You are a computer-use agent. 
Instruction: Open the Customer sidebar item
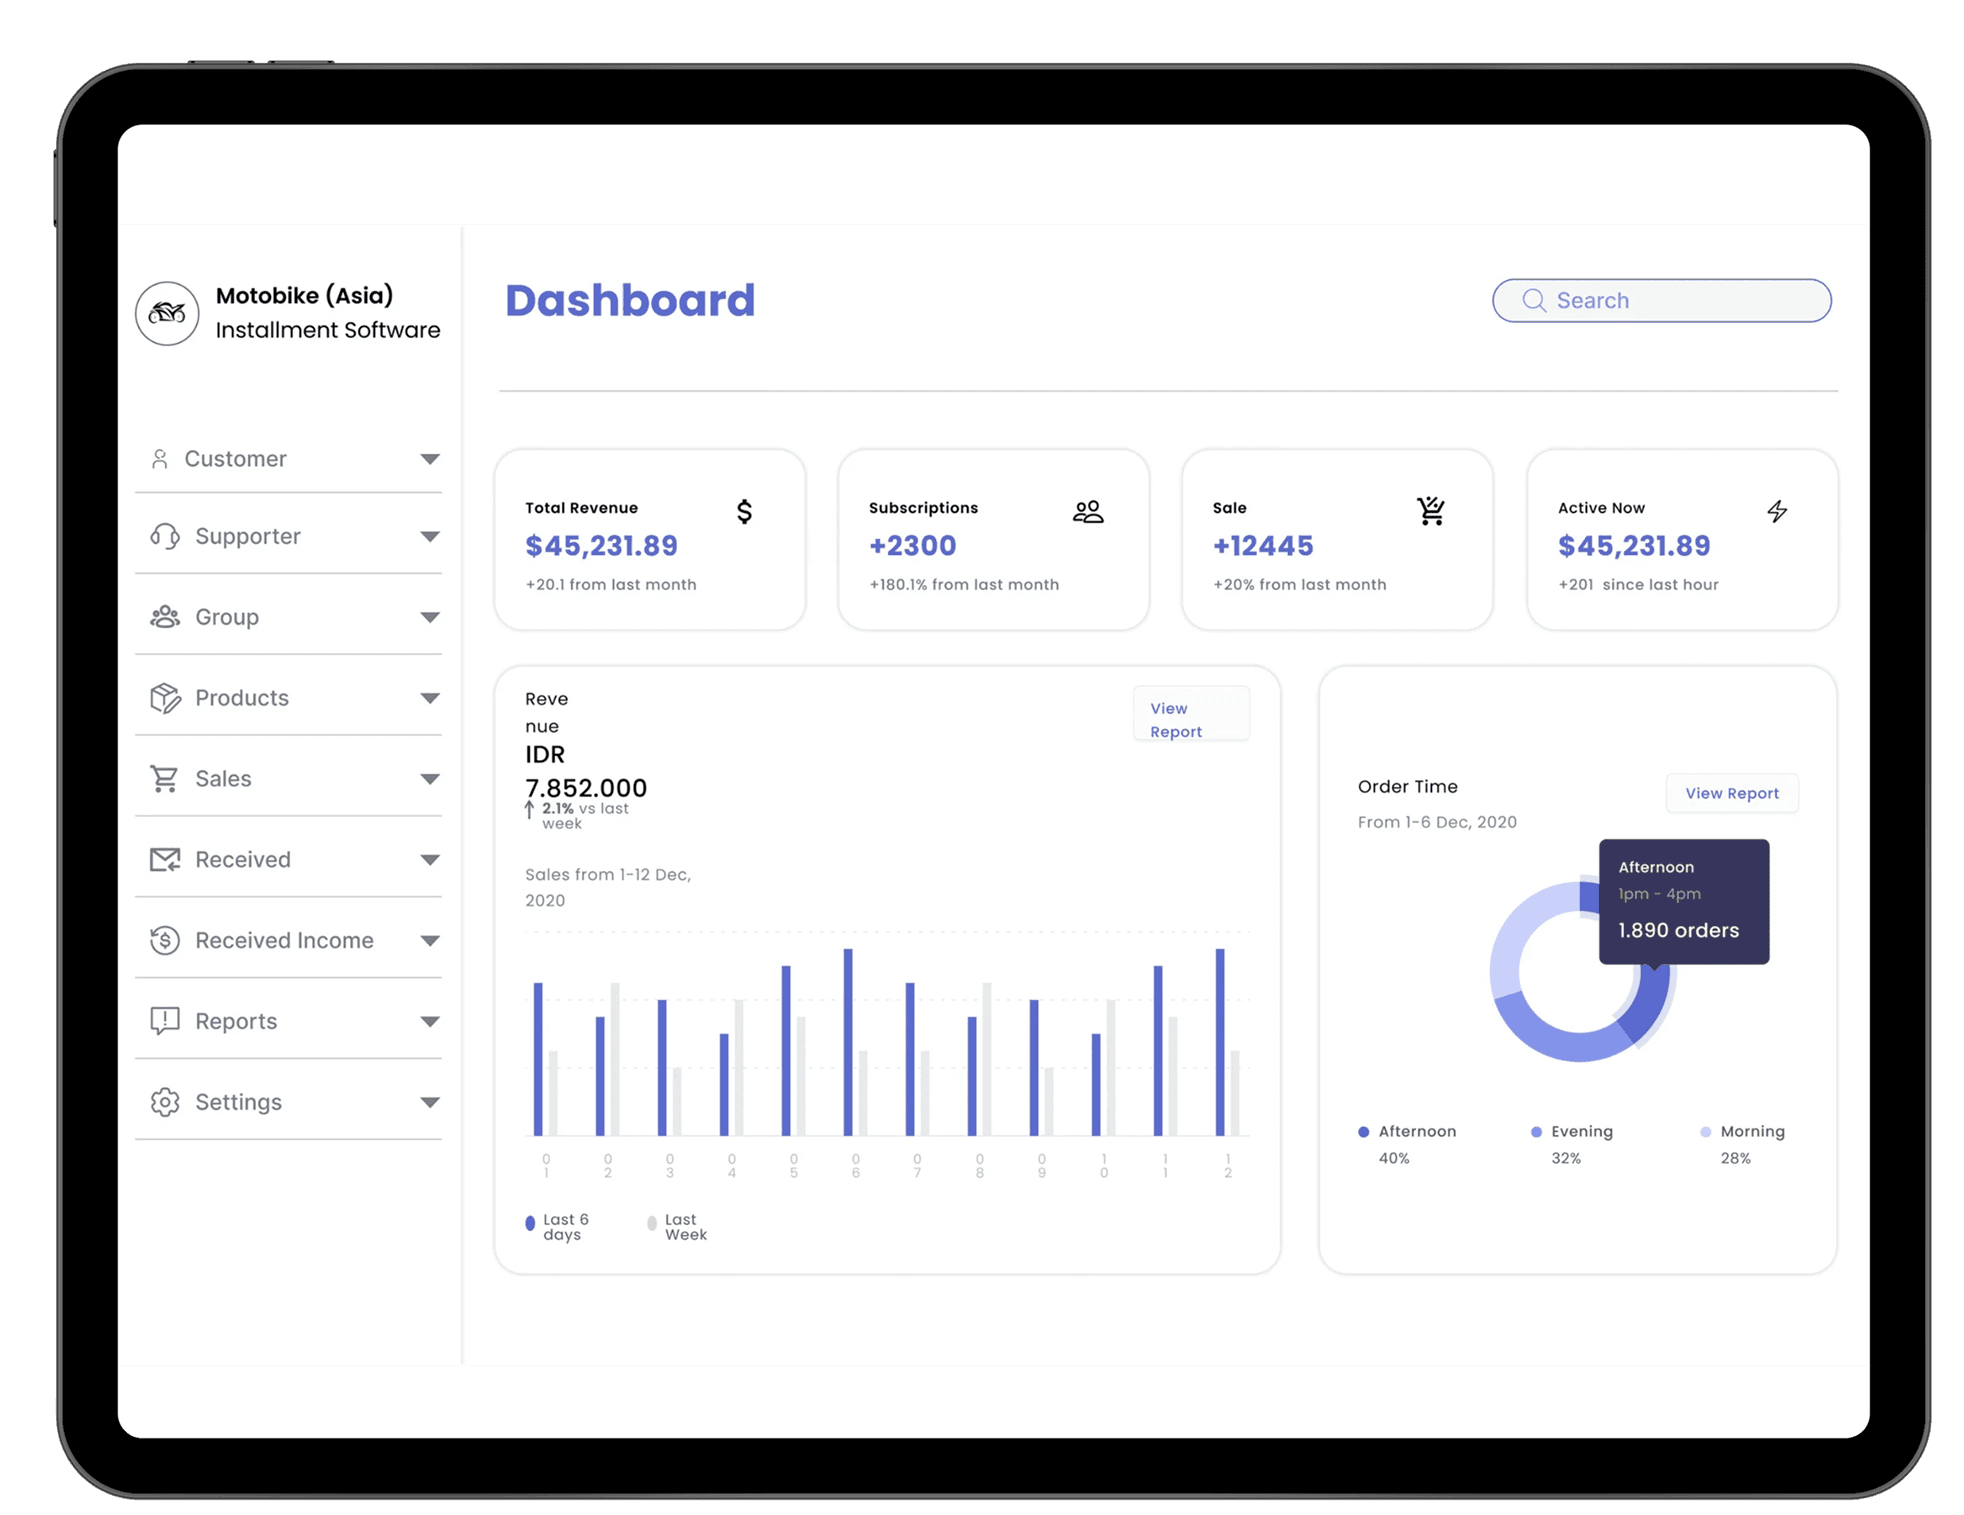[288, 459]
